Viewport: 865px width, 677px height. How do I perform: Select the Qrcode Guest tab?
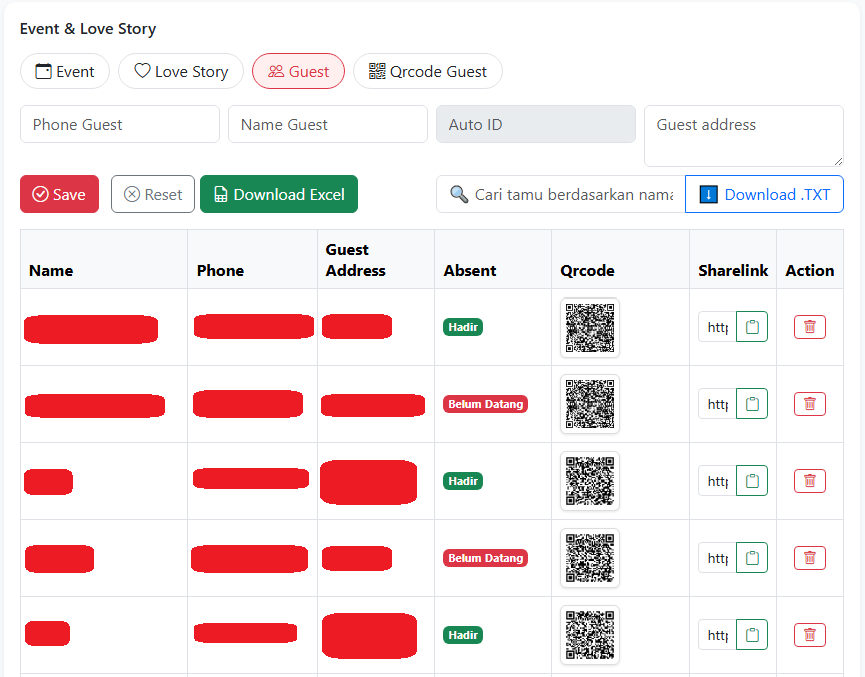[427, 71]
